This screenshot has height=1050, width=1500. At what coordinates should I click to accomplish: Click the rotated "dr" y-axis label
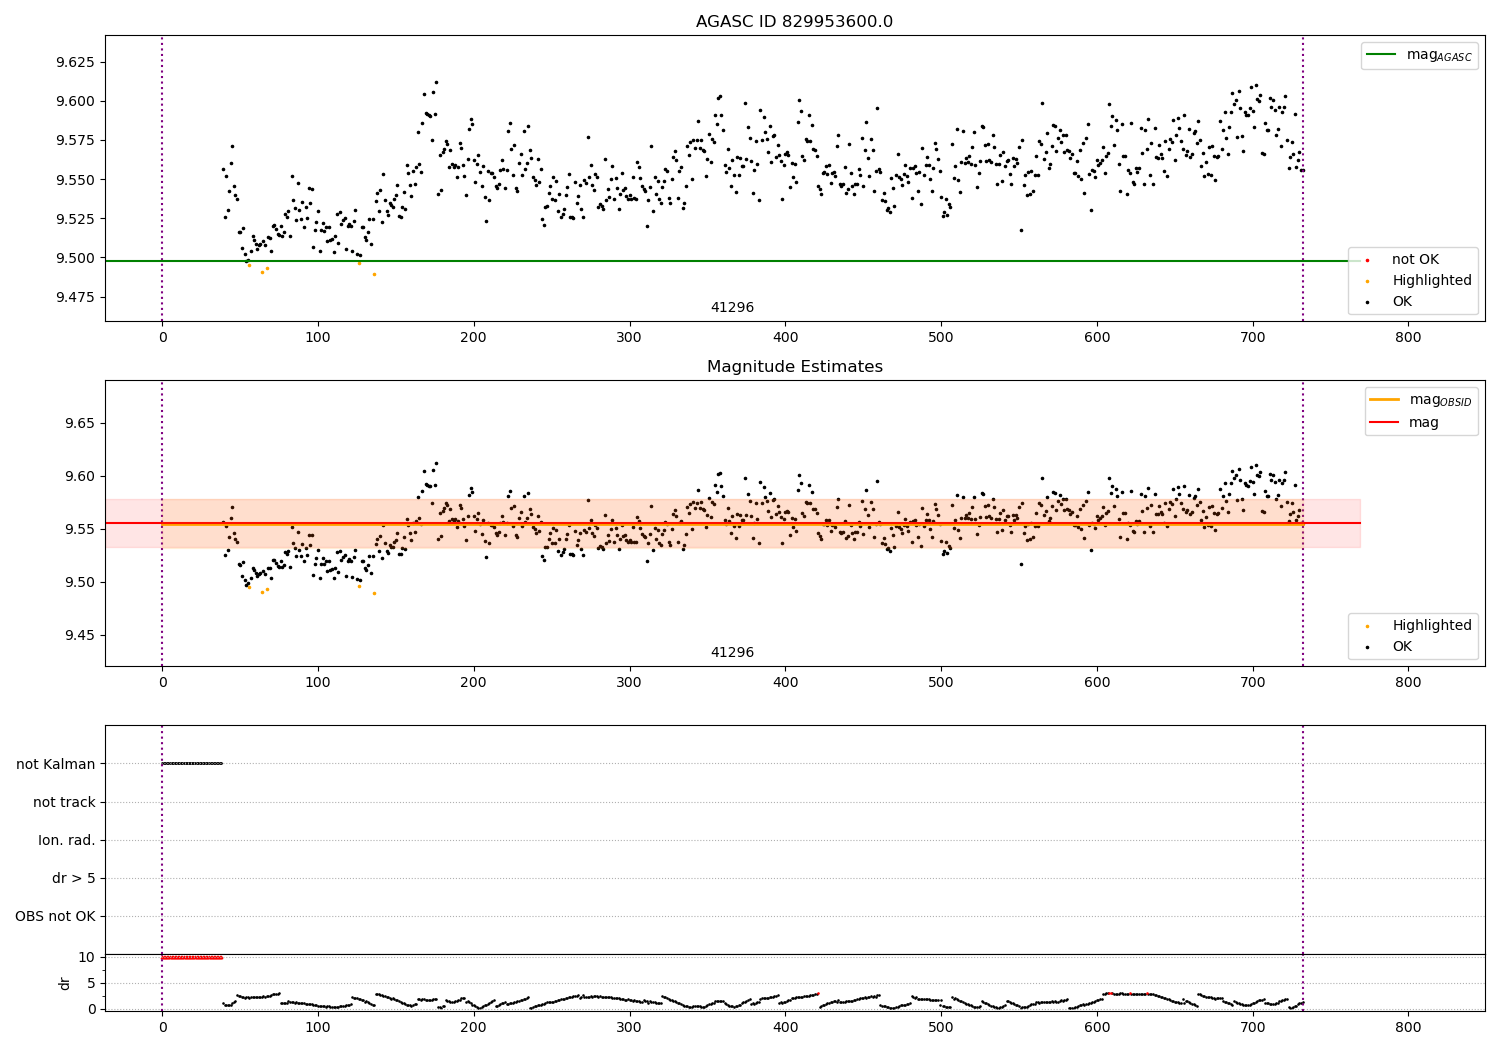tap(65, 983)
